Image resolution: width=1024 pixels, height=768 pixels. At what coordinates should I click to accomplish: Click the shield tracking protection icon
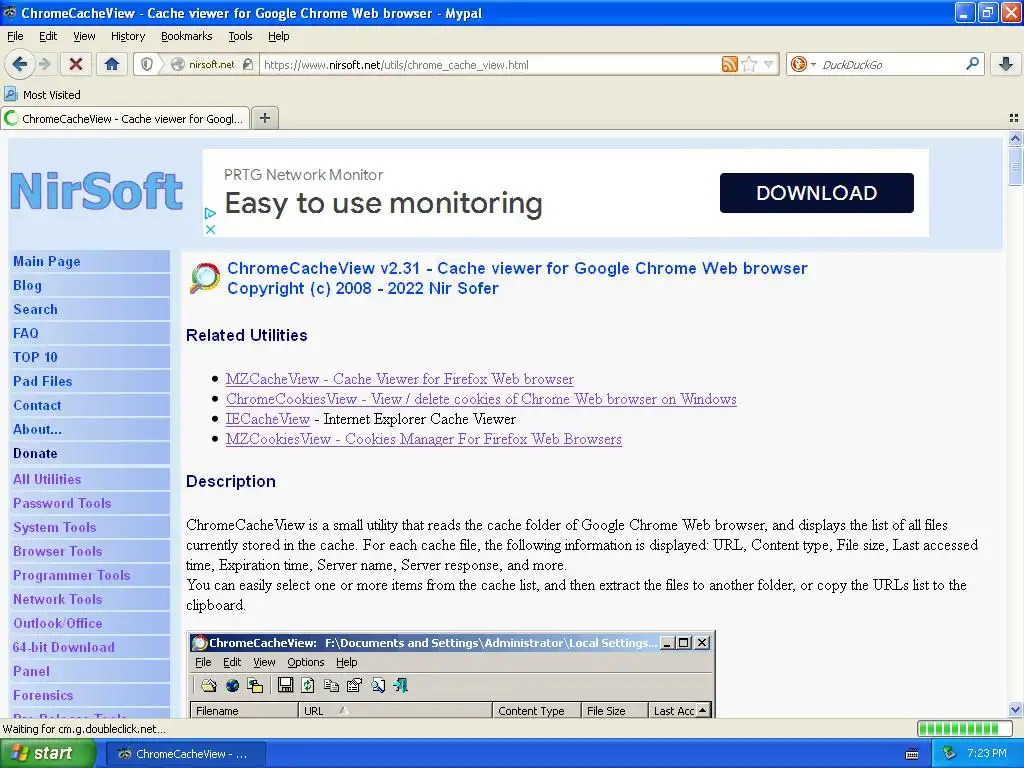[x=147, y=64]
